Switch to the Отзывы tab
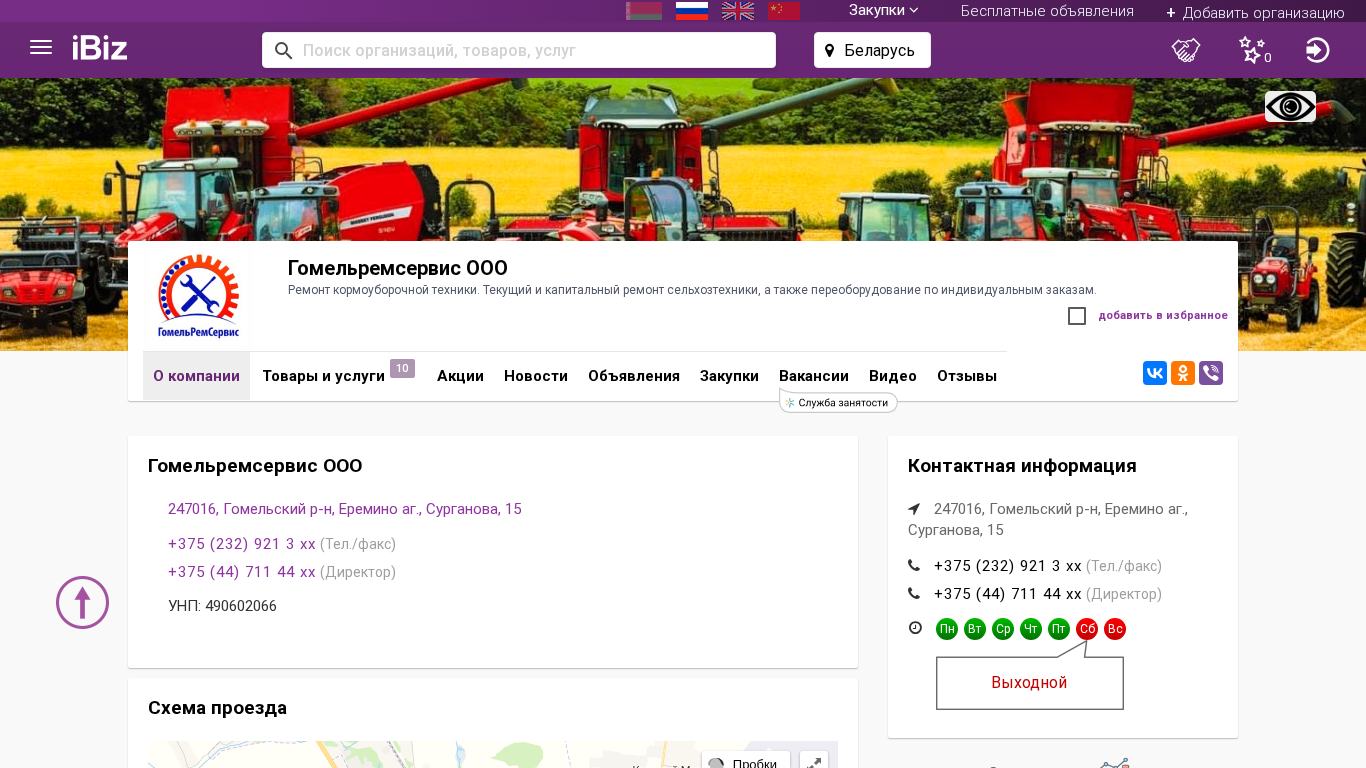The image size is (1366, 768). tap(966, 376)
